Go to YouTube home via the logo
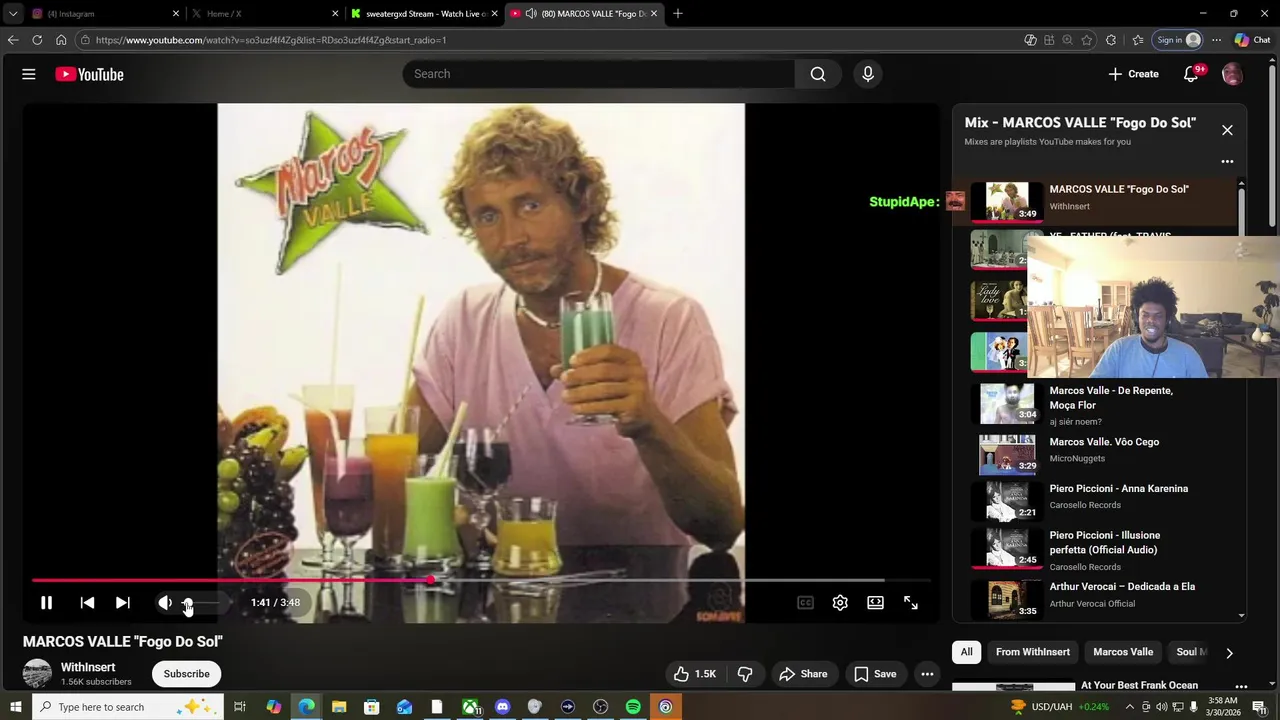 click(x=89, y=74)
